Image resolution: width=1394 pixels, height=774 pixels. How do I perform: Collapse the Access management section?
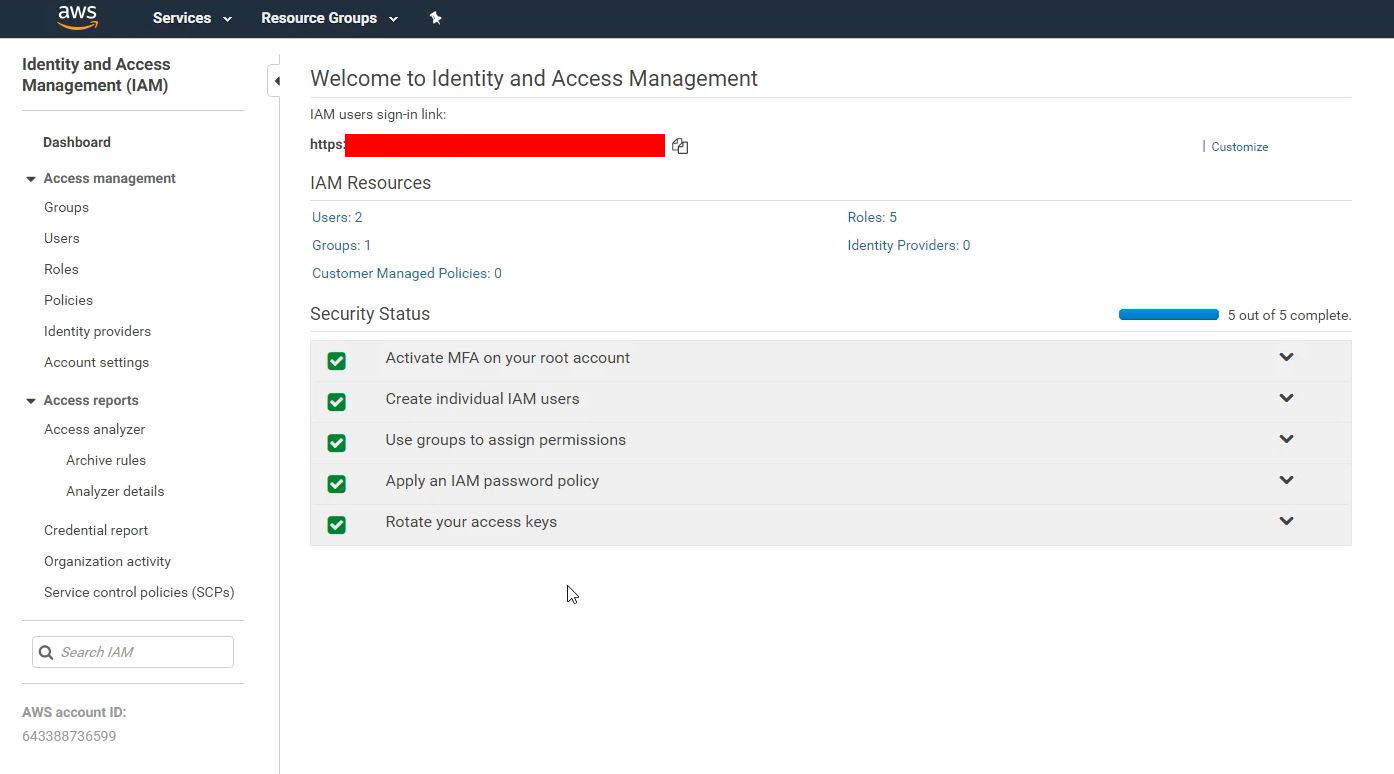tap(31, 179)
